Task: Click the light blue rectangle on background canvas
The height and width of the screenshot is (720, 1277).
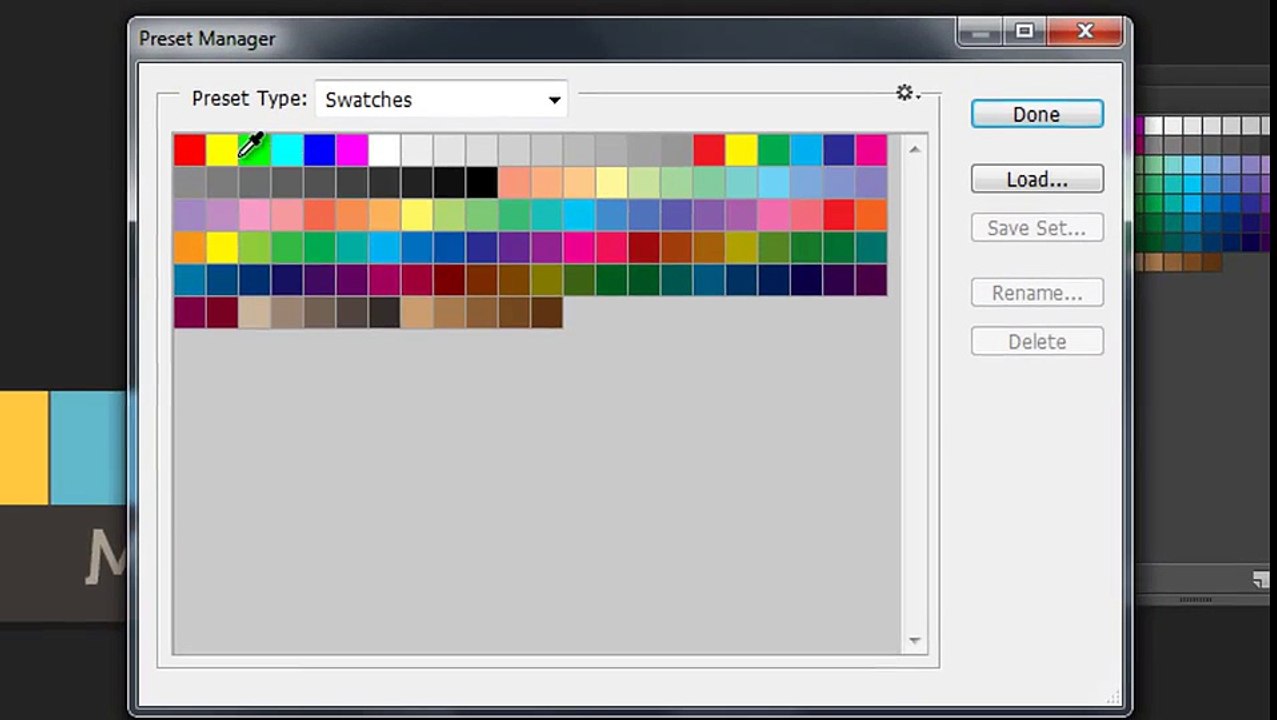Action: coord(89,447)
